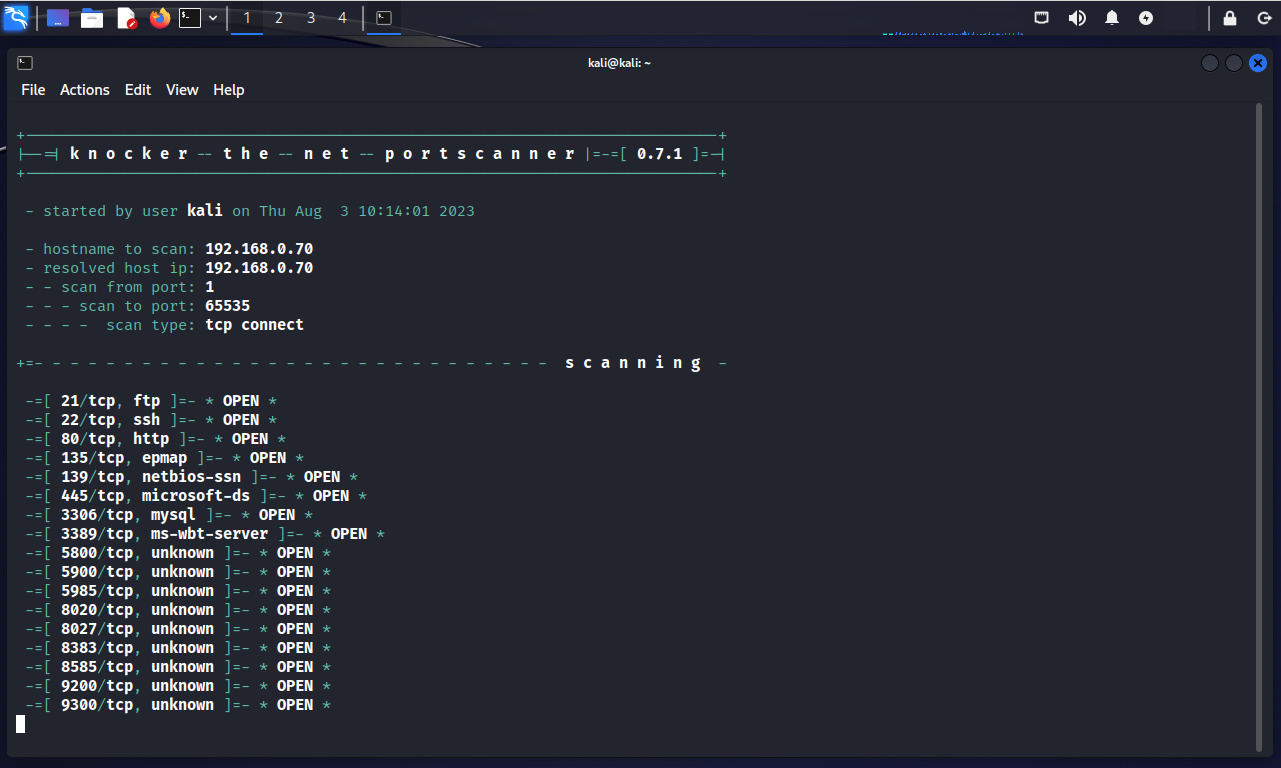The height and width of the screenshot is (768, 1281).
Task: Expand the terminal launcher dropdown arrow
Action: coord(213,18)
